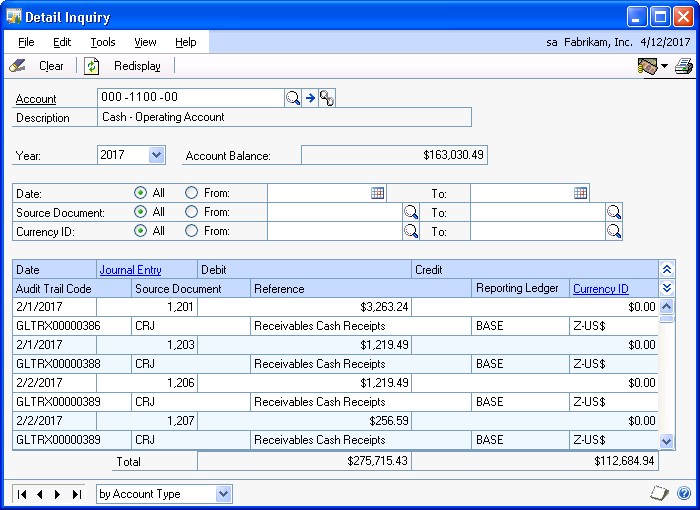The width and height of the screenshot is (700, 510).
Task: Click the grid scrollbar thumb
Action: pyautogui.click(x=667, y=318)
